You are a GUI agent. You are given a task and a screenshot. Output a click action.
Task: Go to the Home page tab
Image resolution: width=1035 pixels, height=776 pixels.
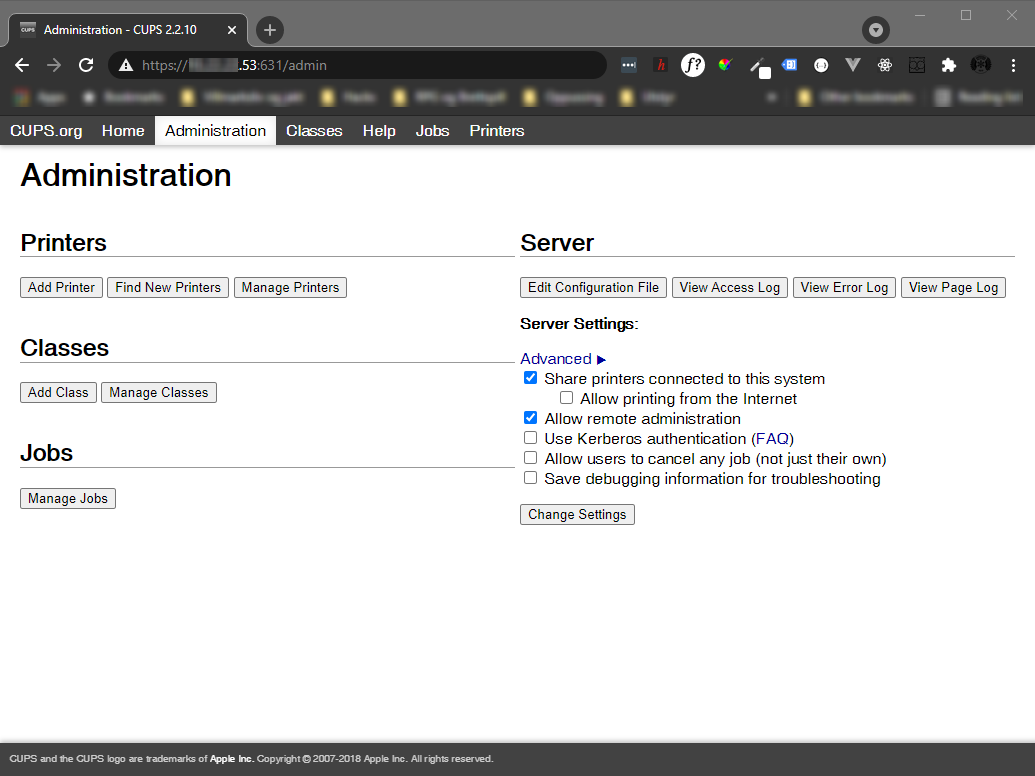click(123, 131)
